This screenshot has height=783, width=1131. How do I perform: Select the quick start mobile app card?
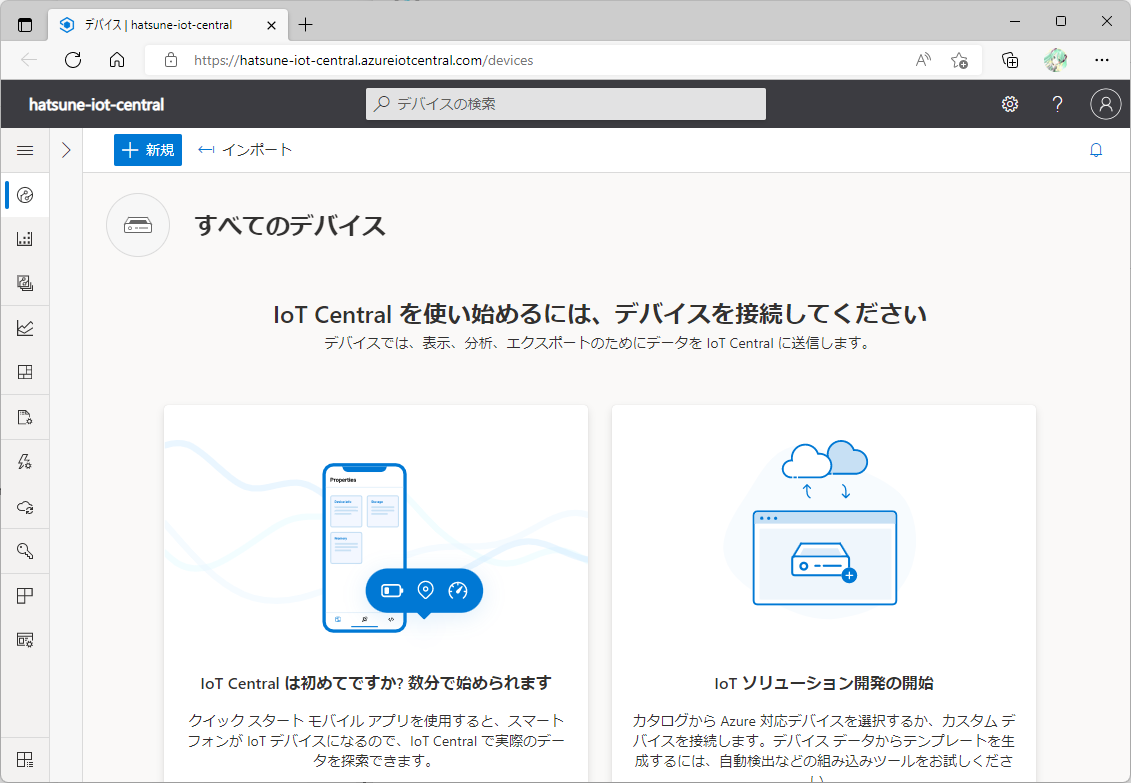coord(376,593)
